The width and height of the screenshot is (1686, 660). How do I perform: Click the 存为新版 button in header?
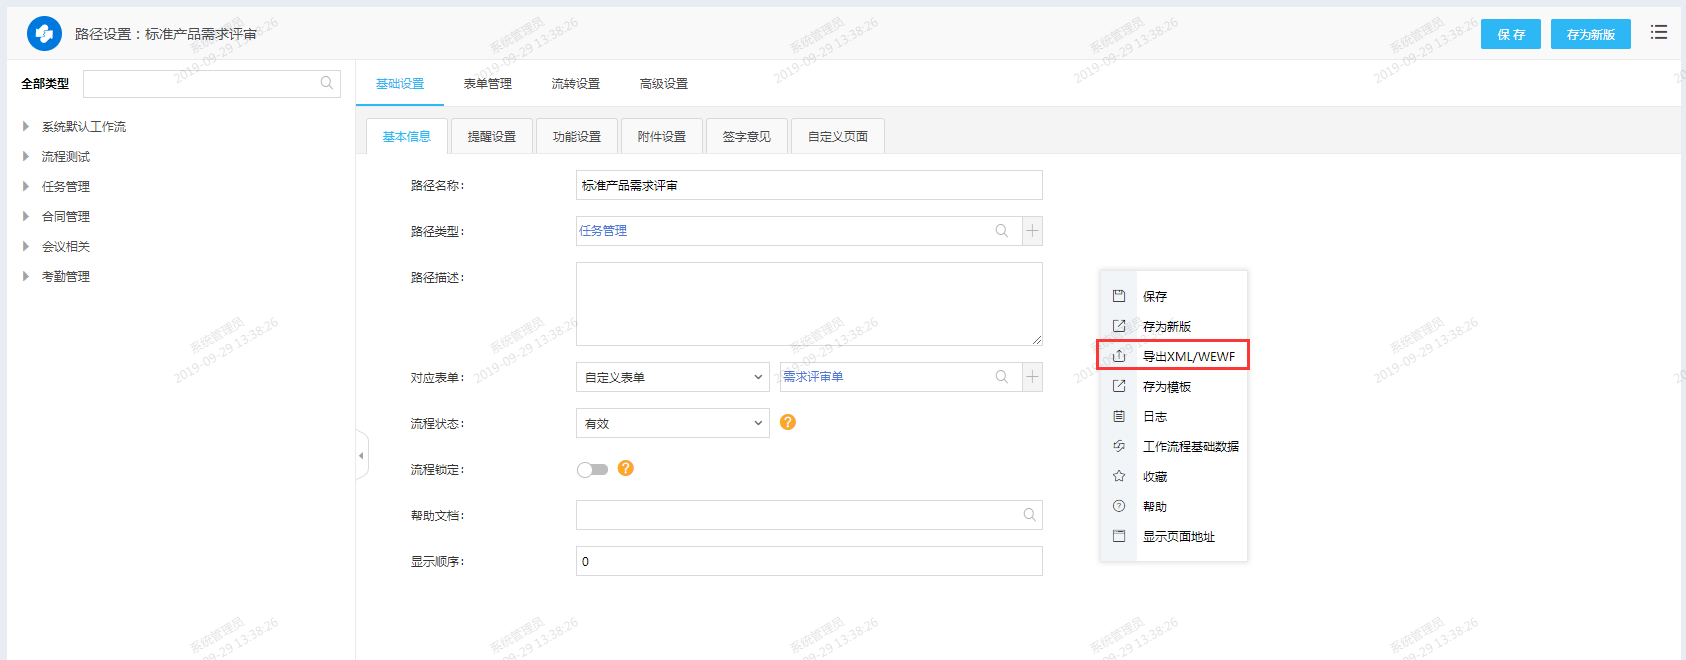coord(1590,34)
